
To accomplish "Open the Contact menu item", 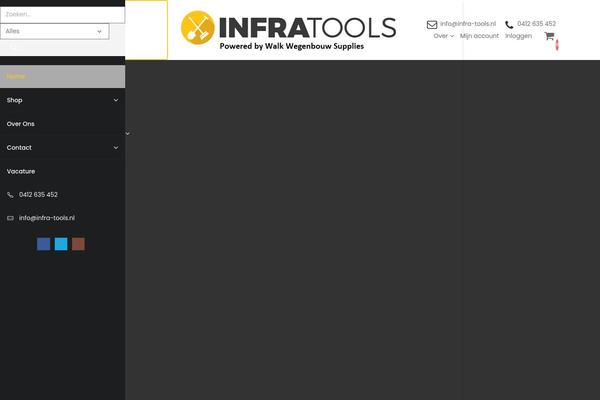I will pos(19,148).
